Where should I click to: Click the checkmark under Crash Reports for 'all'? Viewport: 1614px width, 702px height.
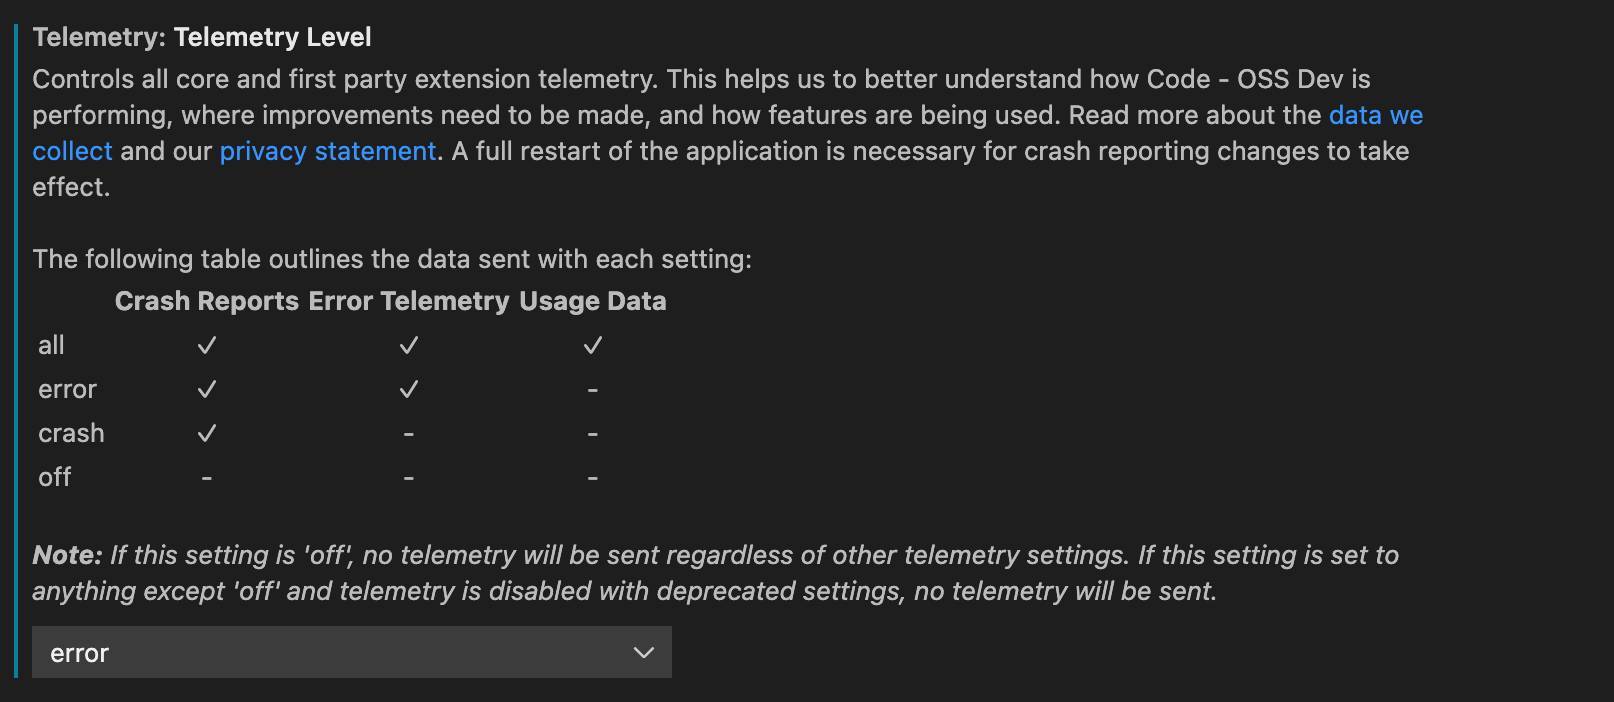tap(207, 345)
